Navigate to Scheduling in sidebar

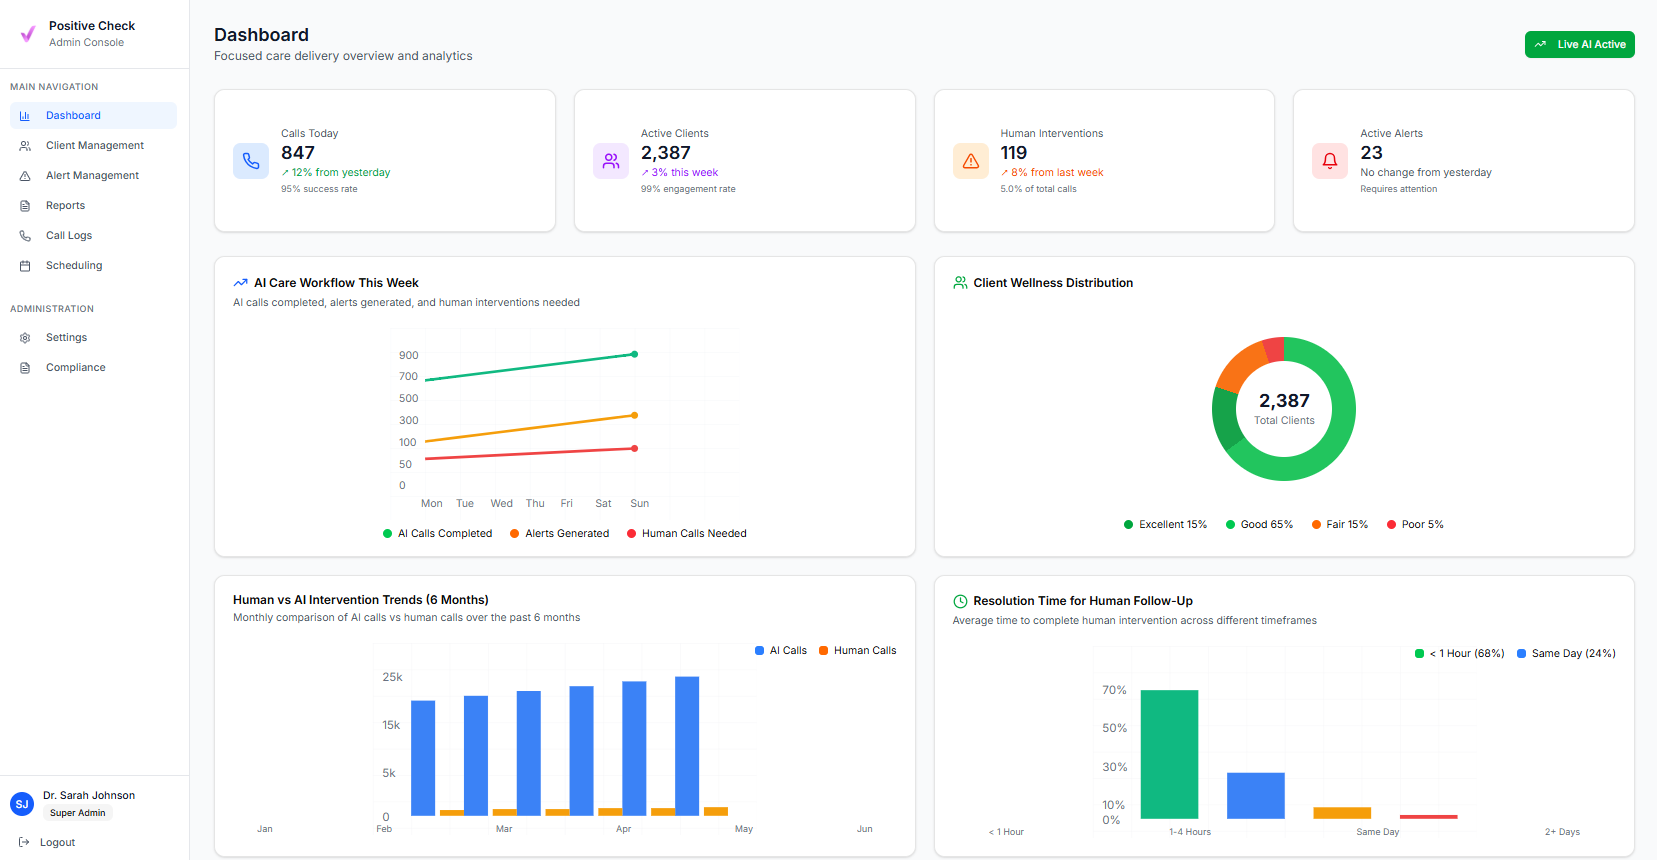tap(74, 266)
